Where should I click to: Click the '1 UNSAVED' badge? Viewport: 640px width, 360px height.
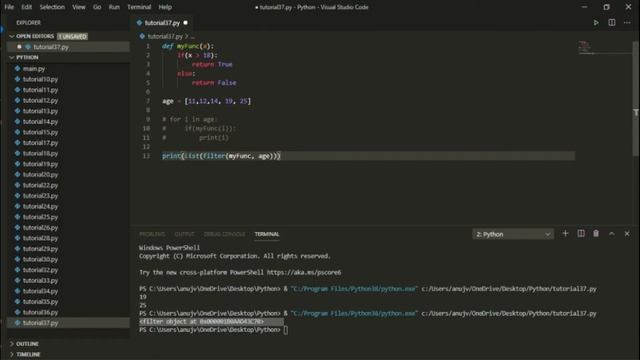pos(72,36)
